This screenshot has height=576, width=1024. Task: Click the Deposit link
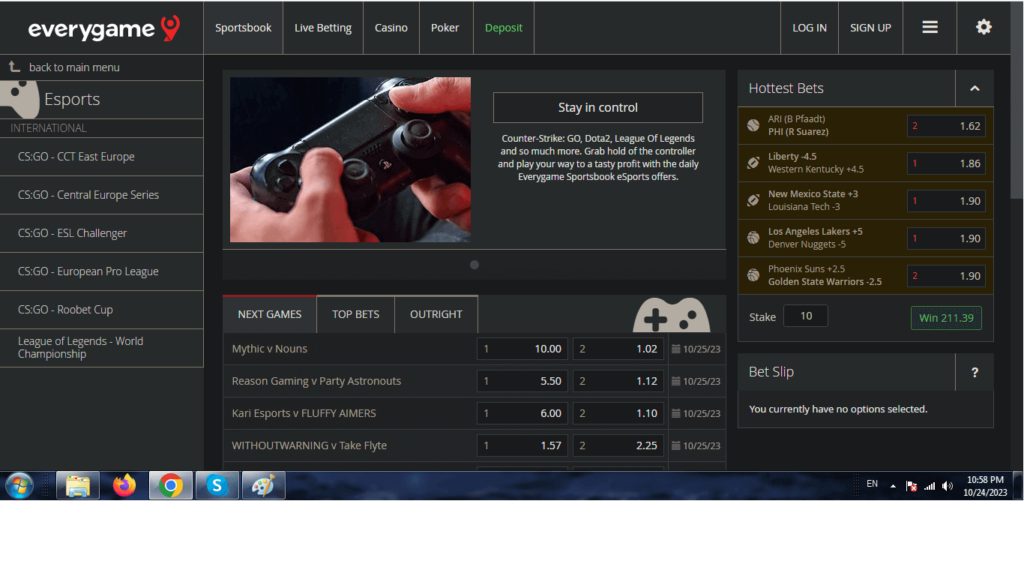tap(504, 27)
